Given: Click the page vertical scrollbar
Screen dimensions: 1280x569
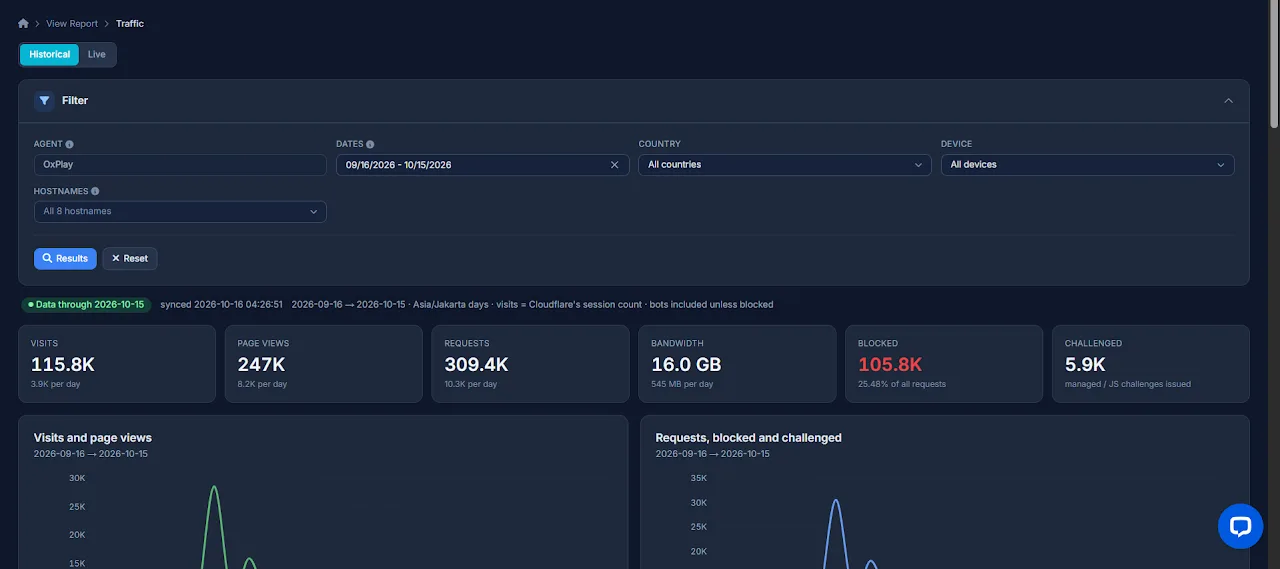Looking at the screenshot, I should pos(1274,65).
